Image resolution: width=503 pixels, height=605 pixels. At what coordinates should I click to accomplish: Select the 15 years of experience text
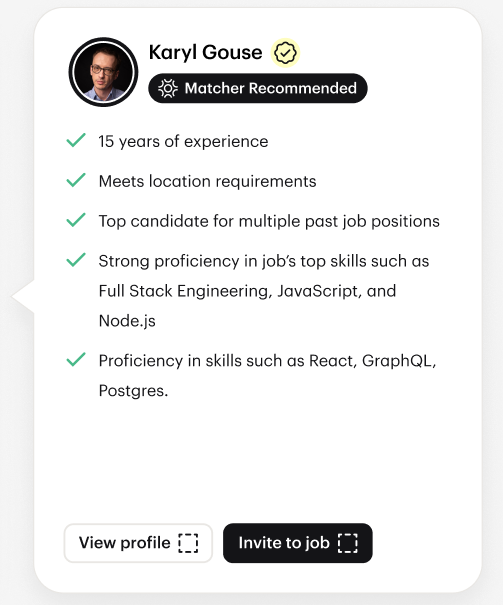pyautogui.click(x=183, y=142)
